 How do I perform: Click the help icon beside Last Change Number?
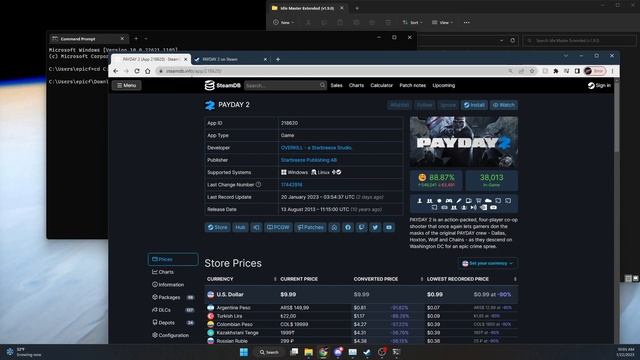(258, 184)
